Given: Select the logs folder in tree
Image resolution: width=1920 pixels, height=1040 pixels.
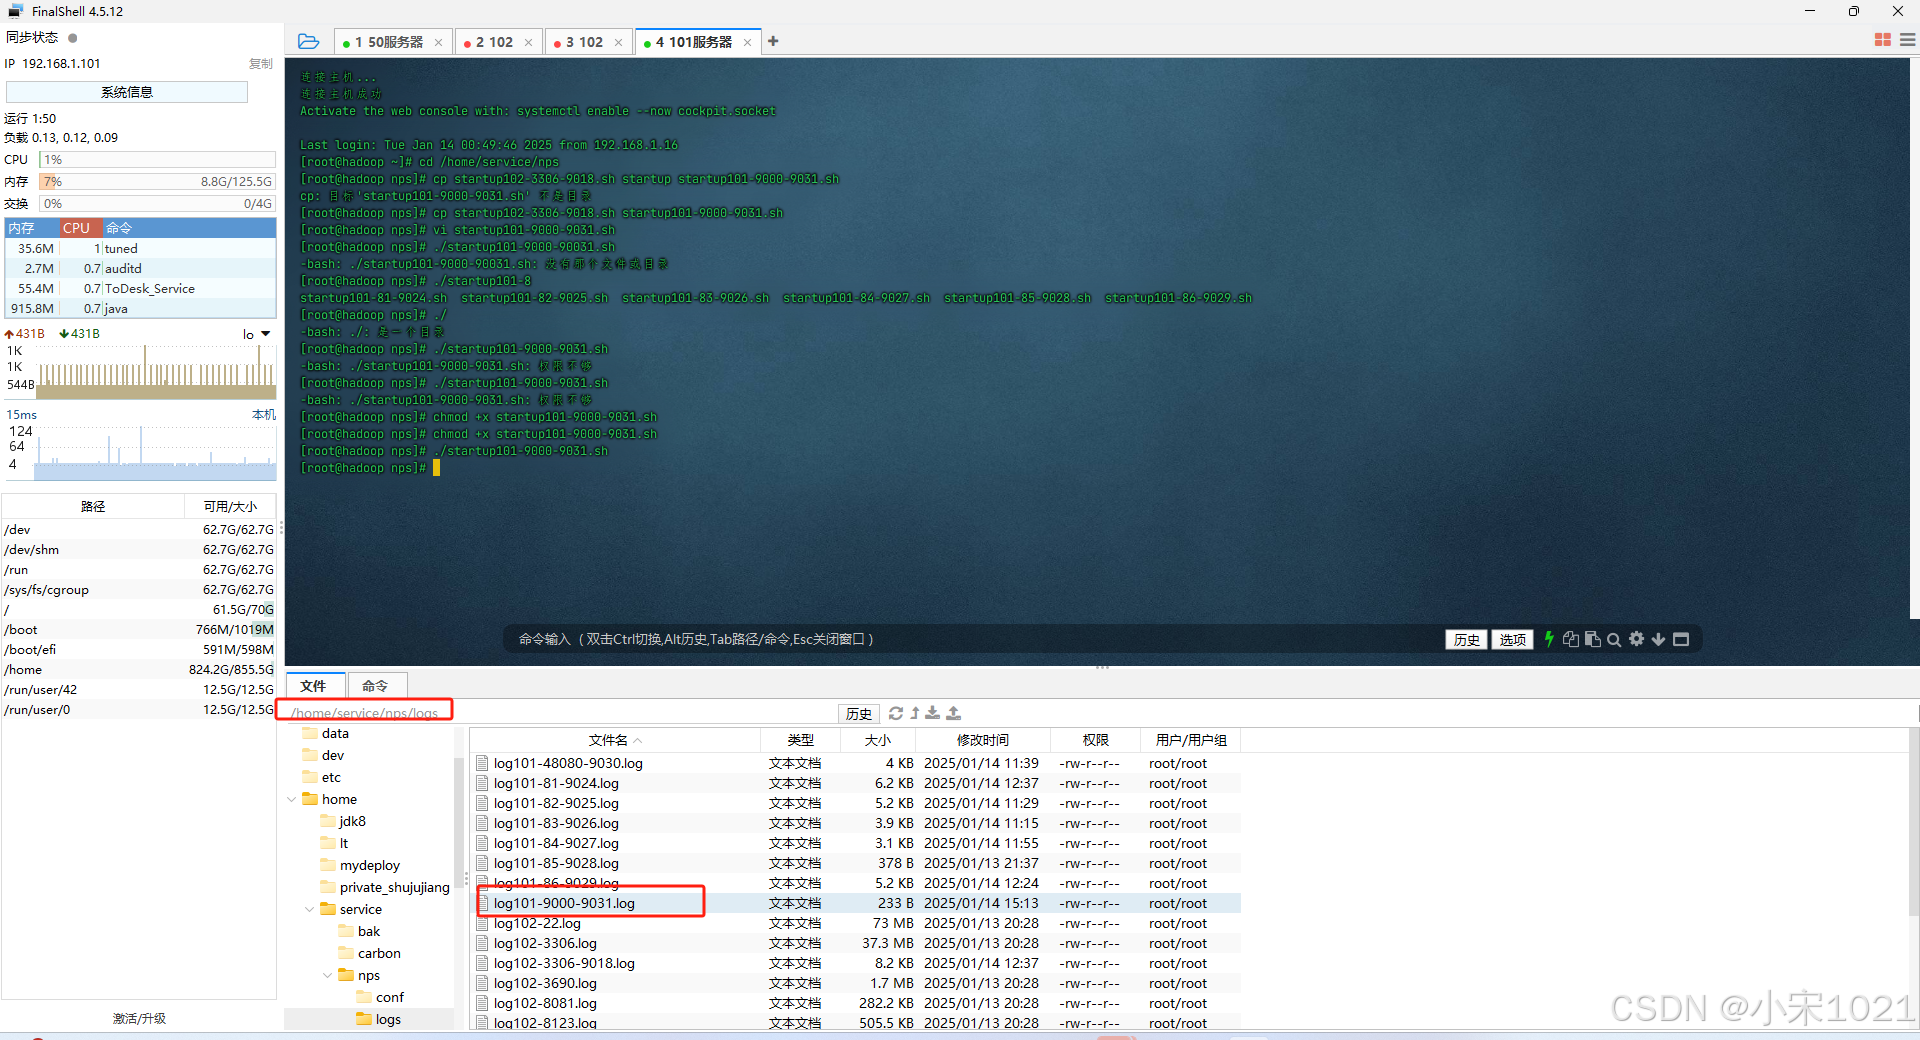Looking at the screenshot, I should [380, 1019].
